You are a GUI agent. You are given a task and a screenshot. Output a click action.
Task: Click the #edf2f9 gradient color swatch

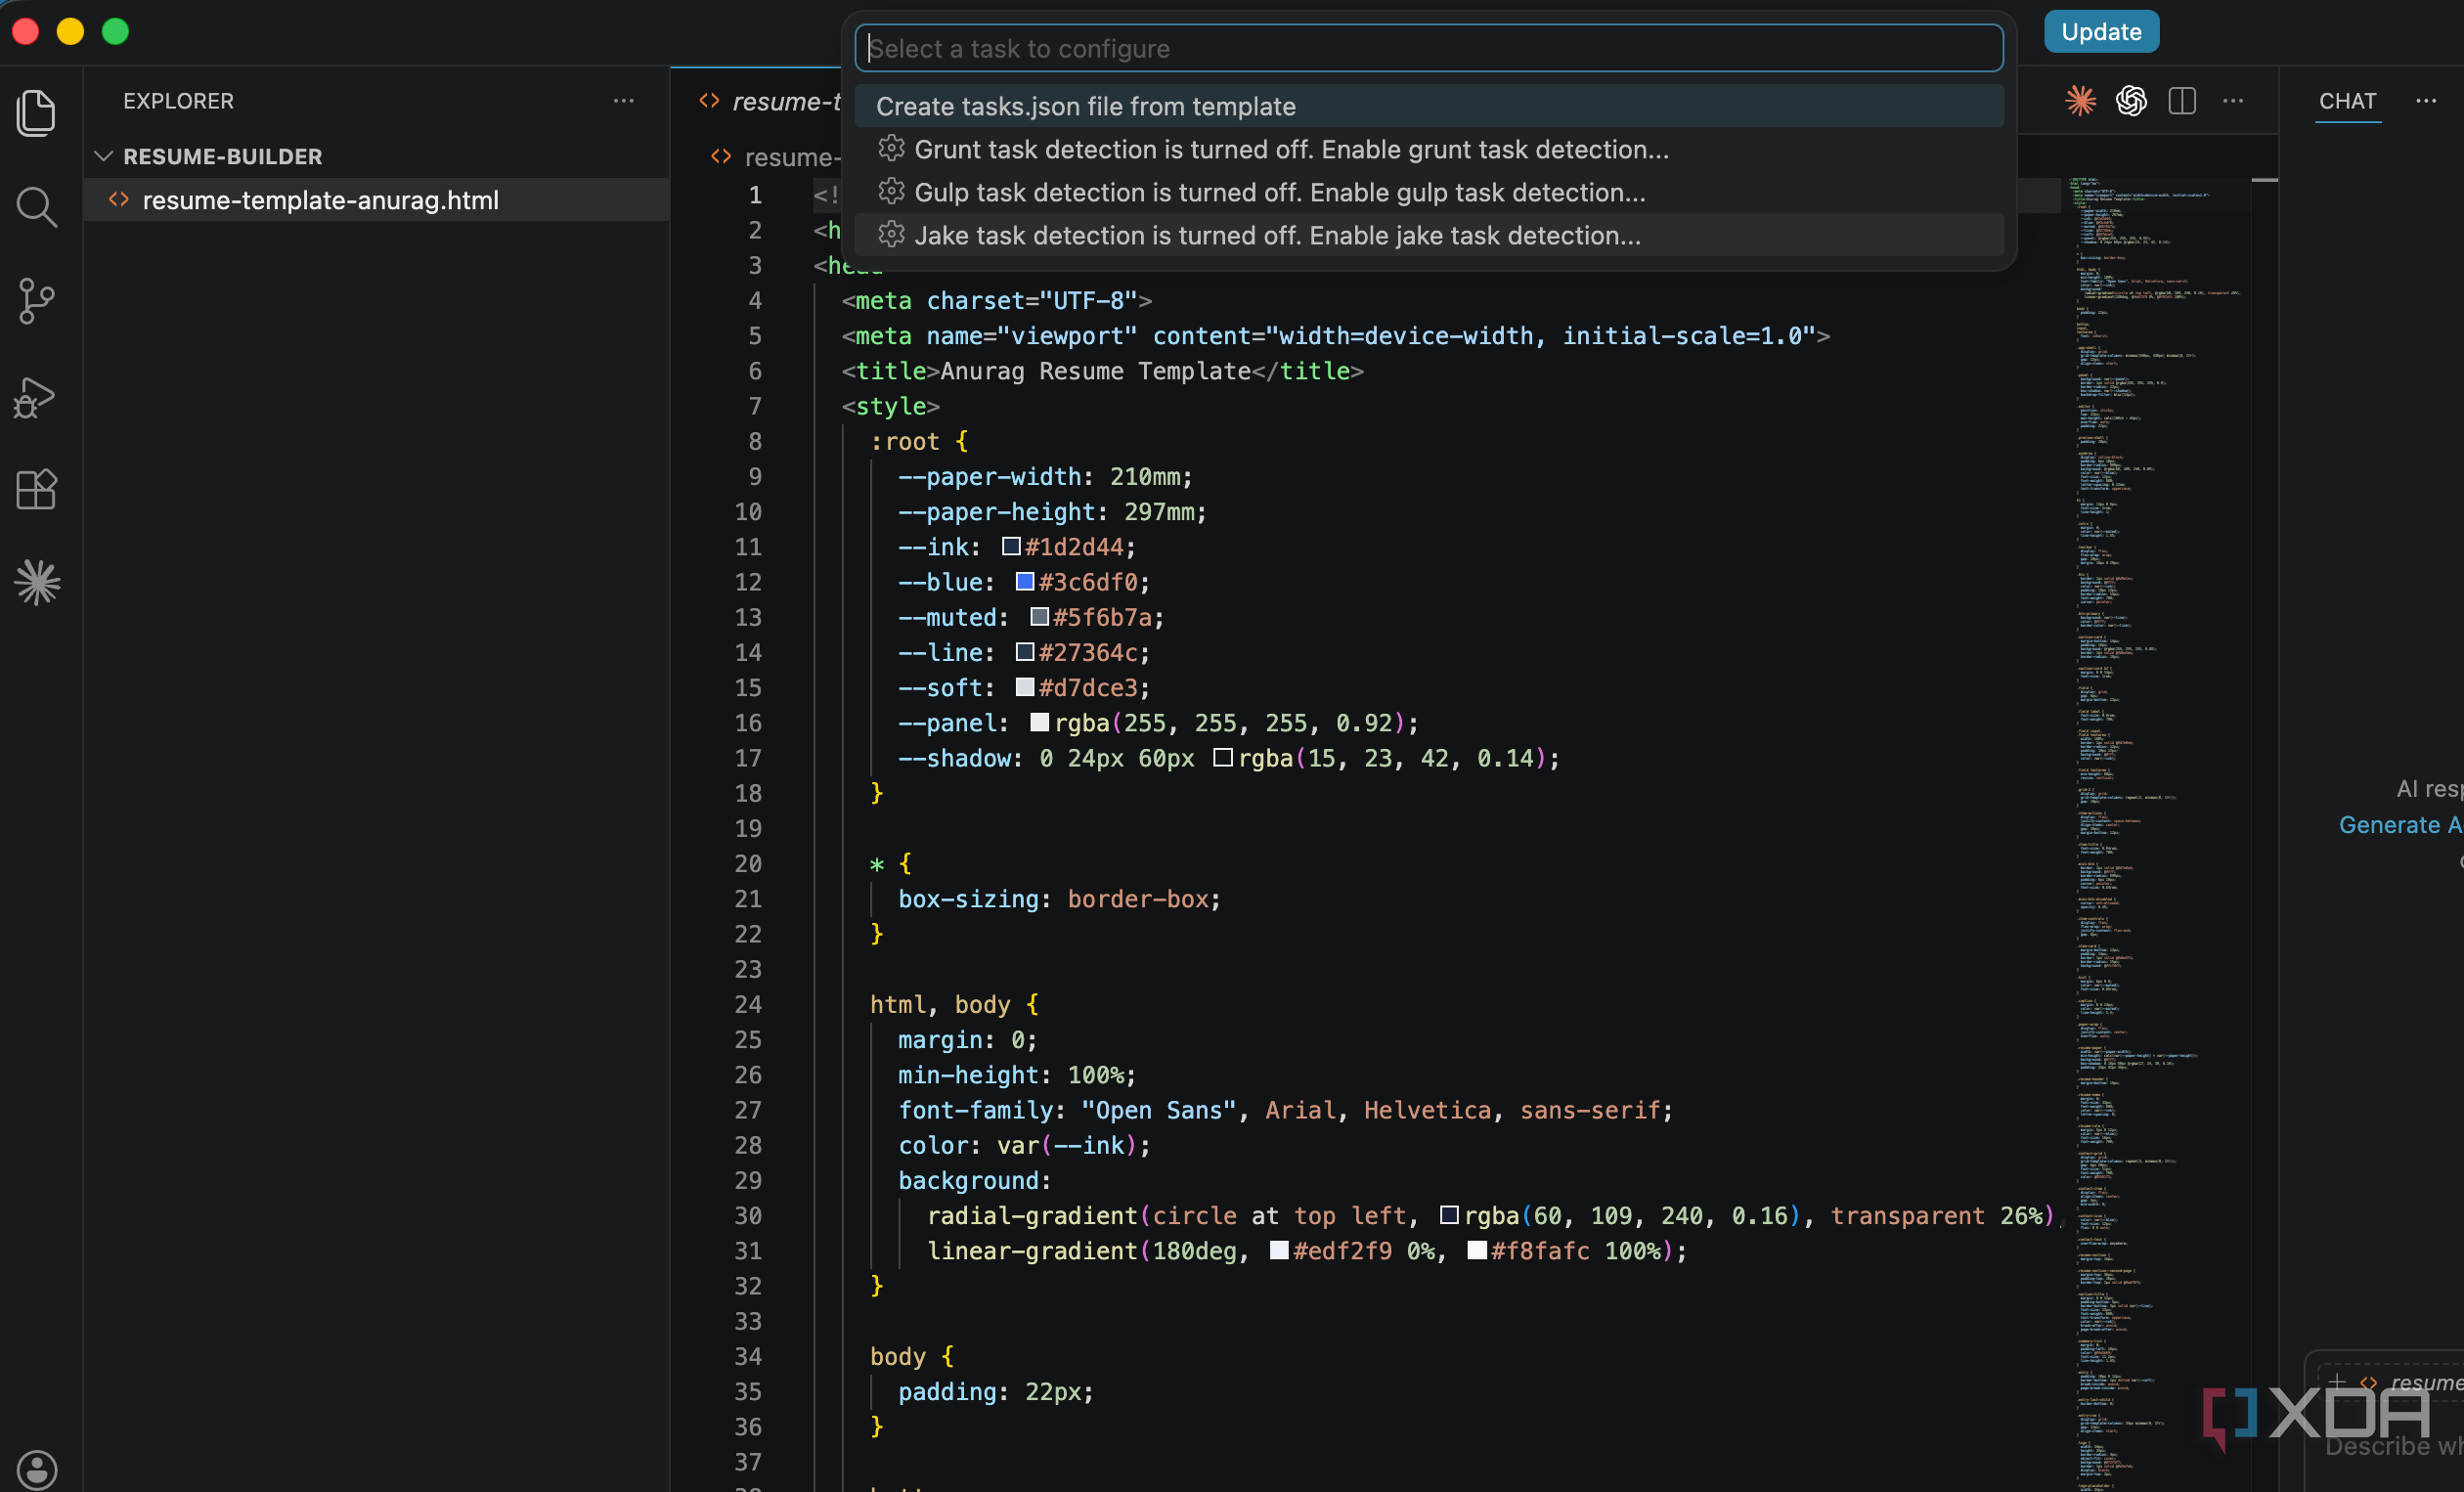click(x=1278, y=1249)
